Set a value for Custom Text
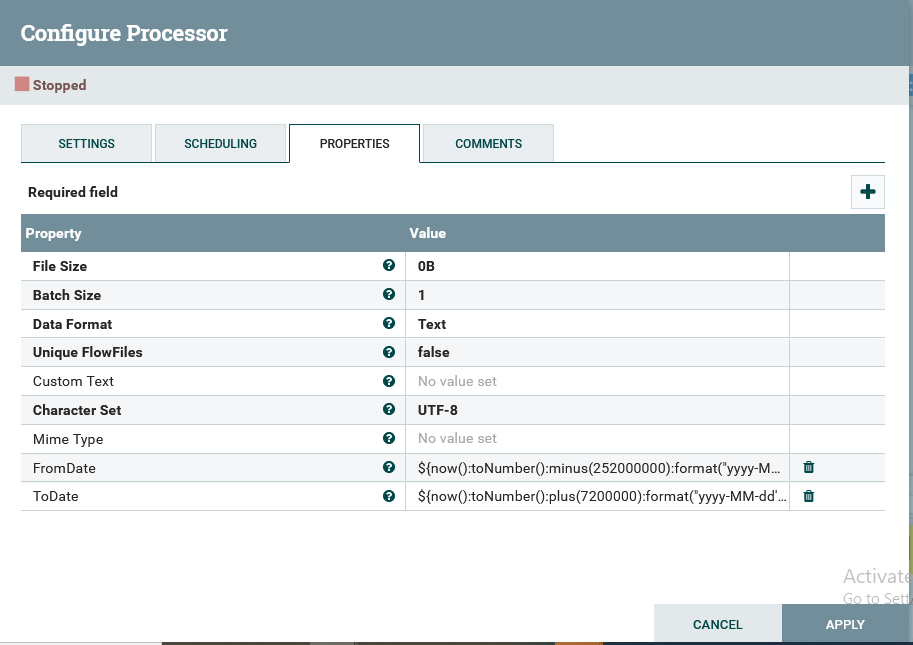913x645 pixels. point(597,381)
